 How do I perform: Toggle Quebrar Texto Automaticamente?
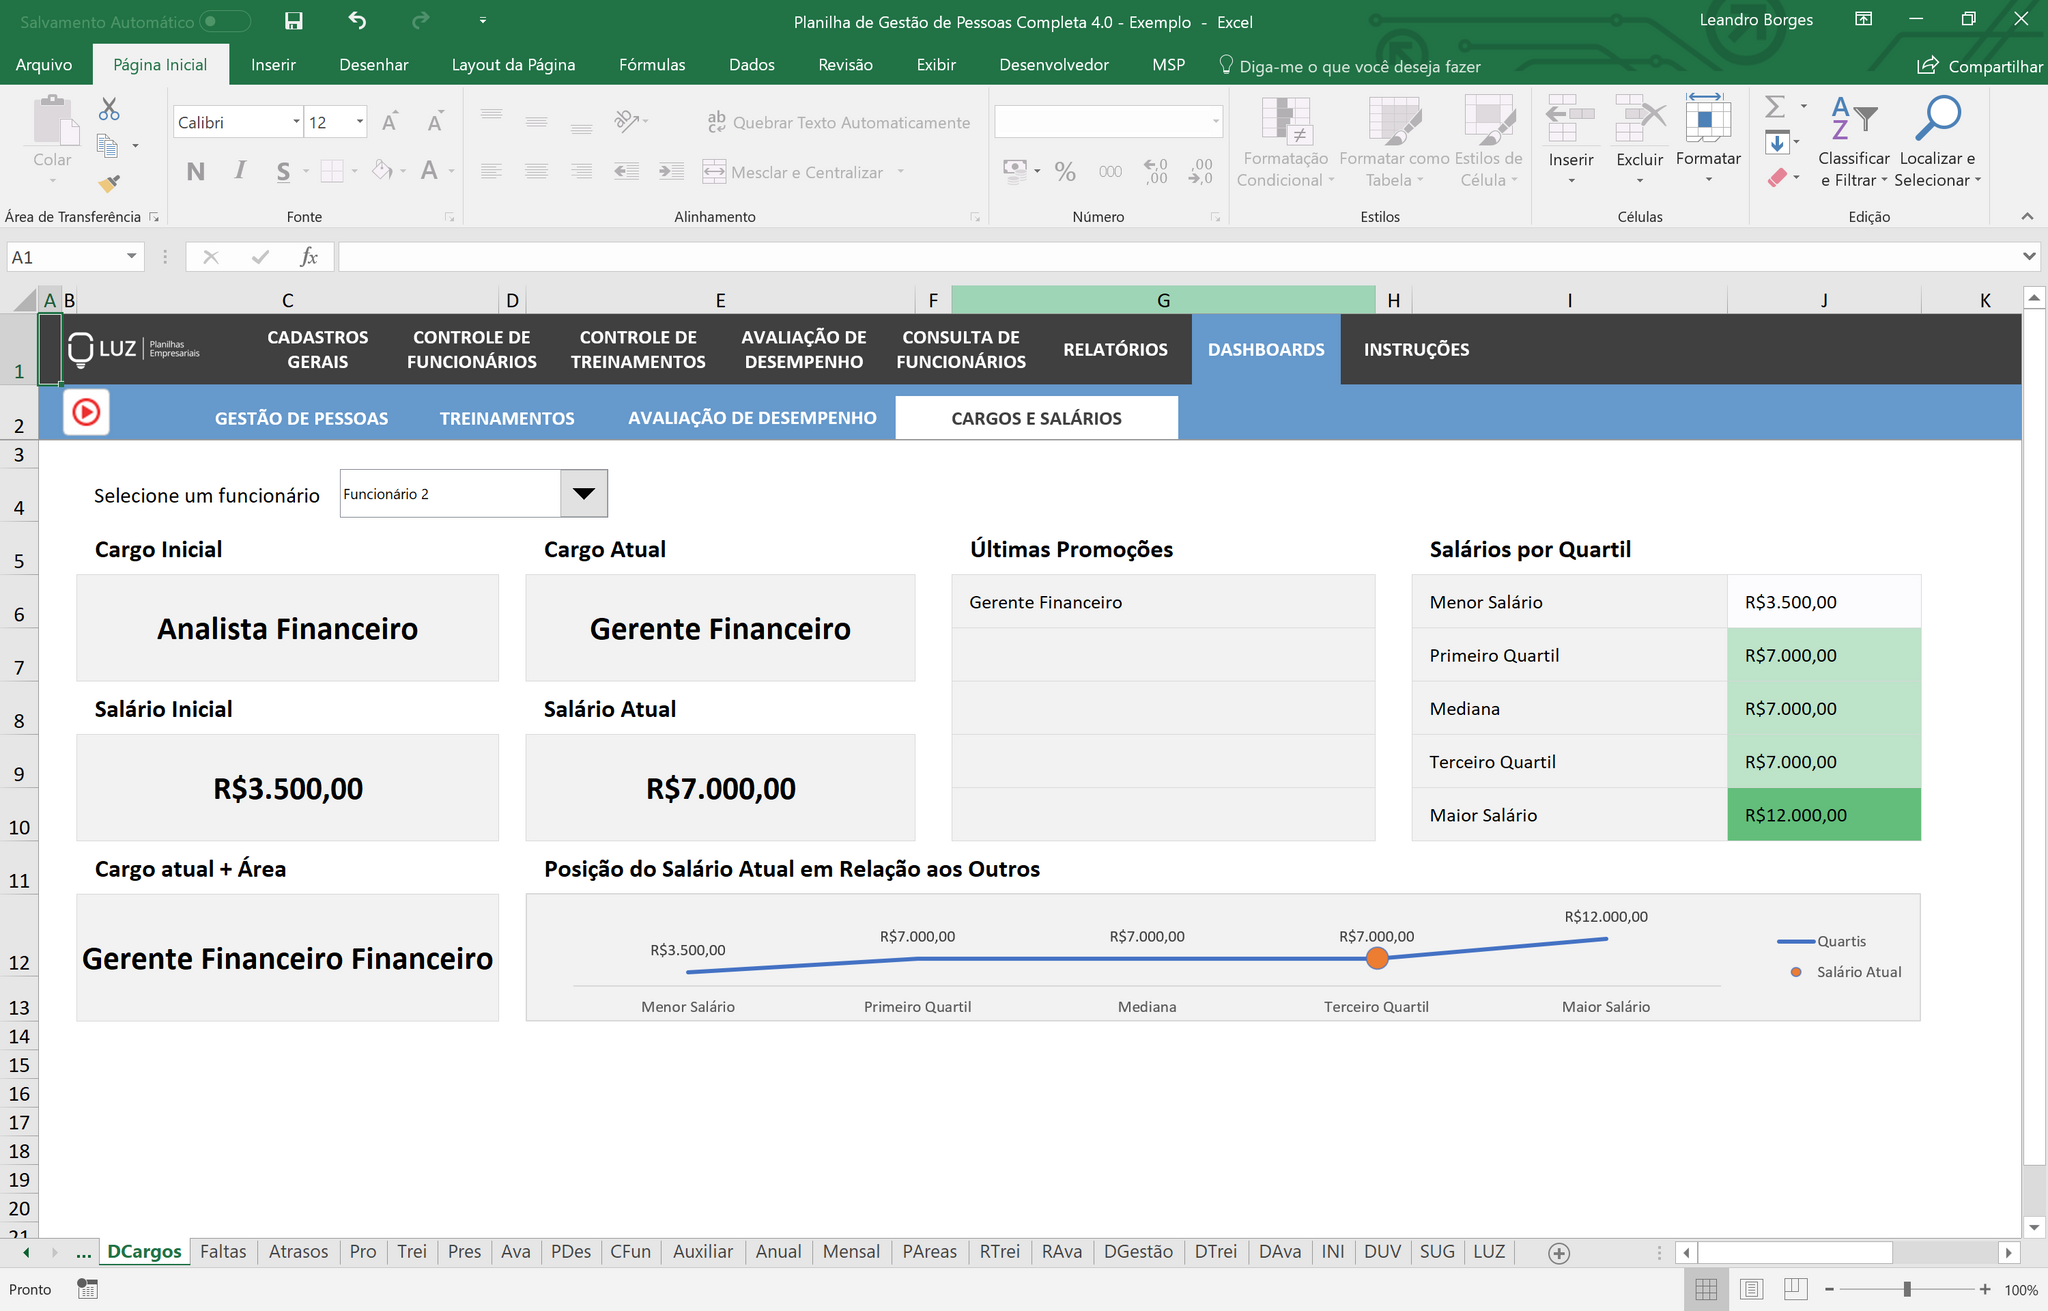(x=838, y=122)
